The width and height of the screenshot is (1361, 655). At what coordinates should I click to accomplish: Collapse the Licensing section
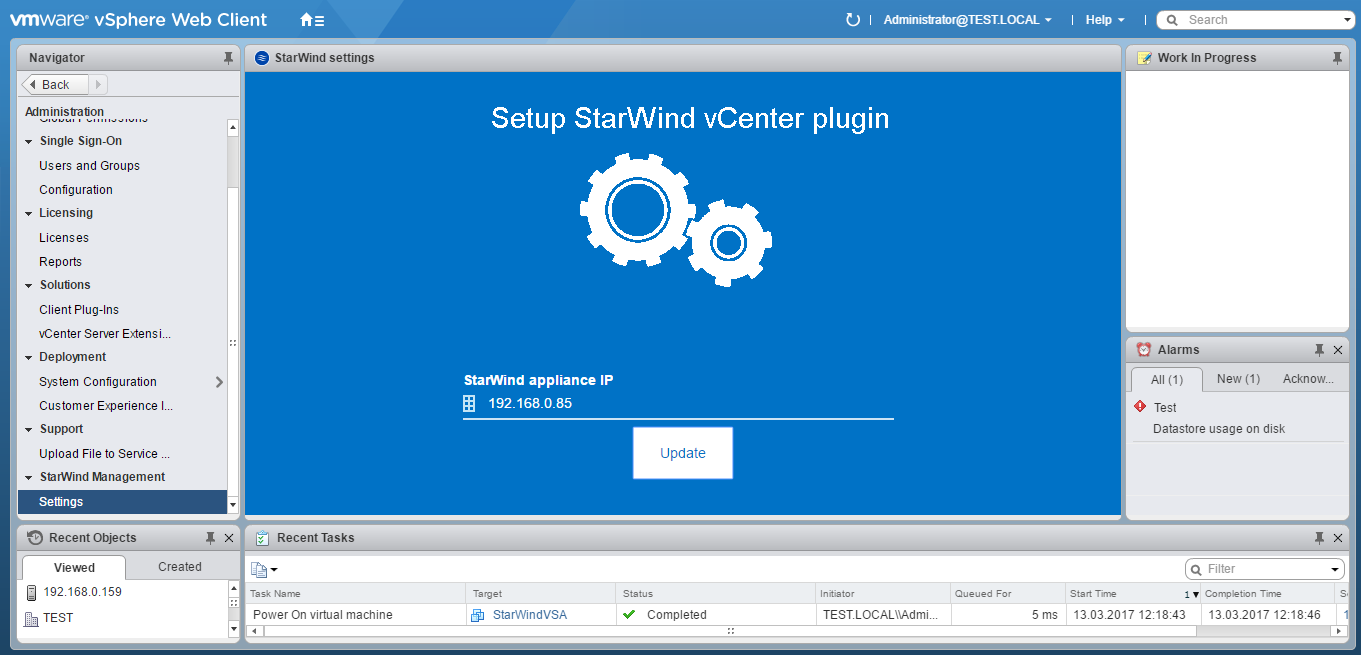(29, 214)
